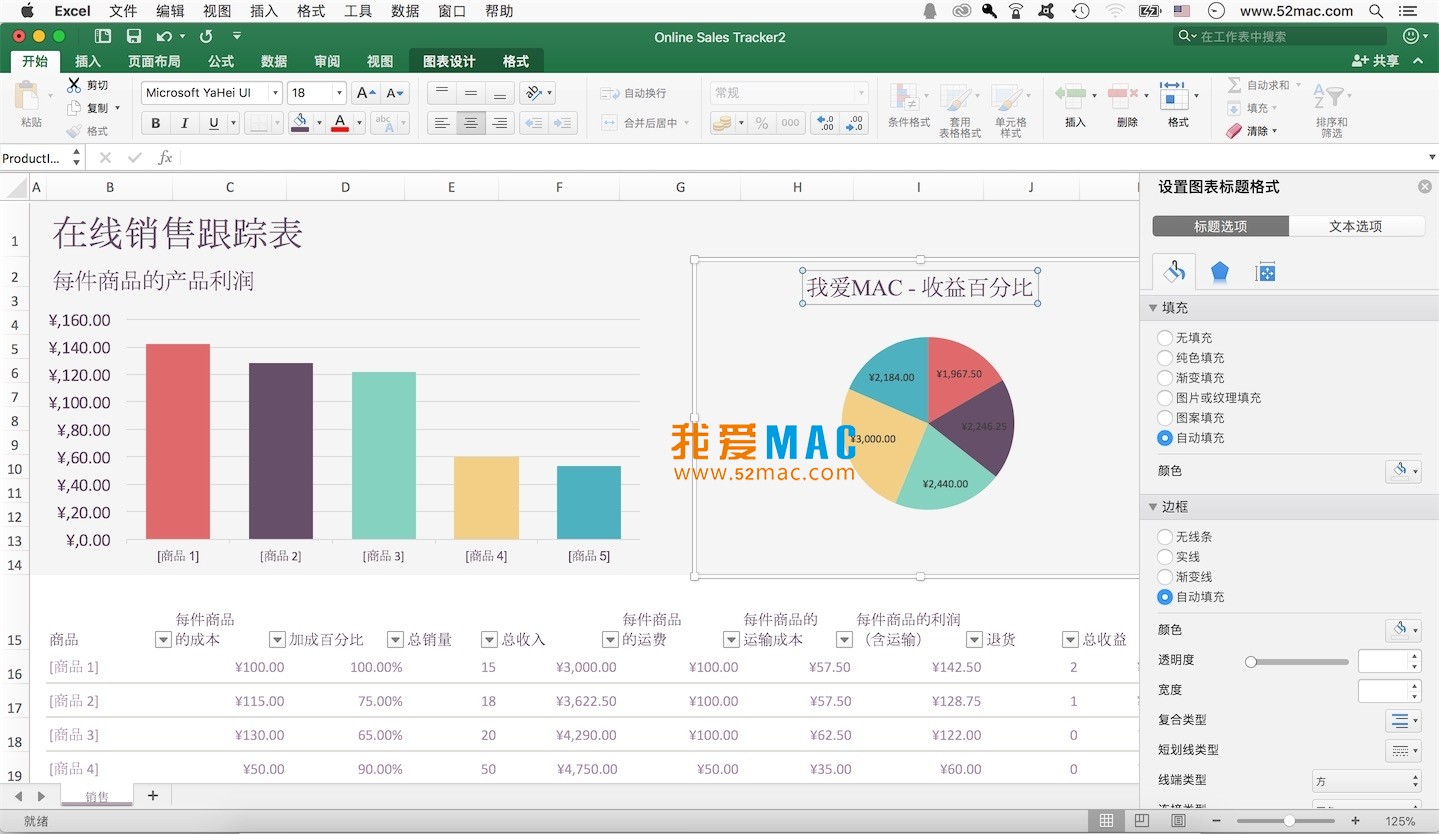Click the font color A icon
Screen dimensions: 1439x834
340,123
